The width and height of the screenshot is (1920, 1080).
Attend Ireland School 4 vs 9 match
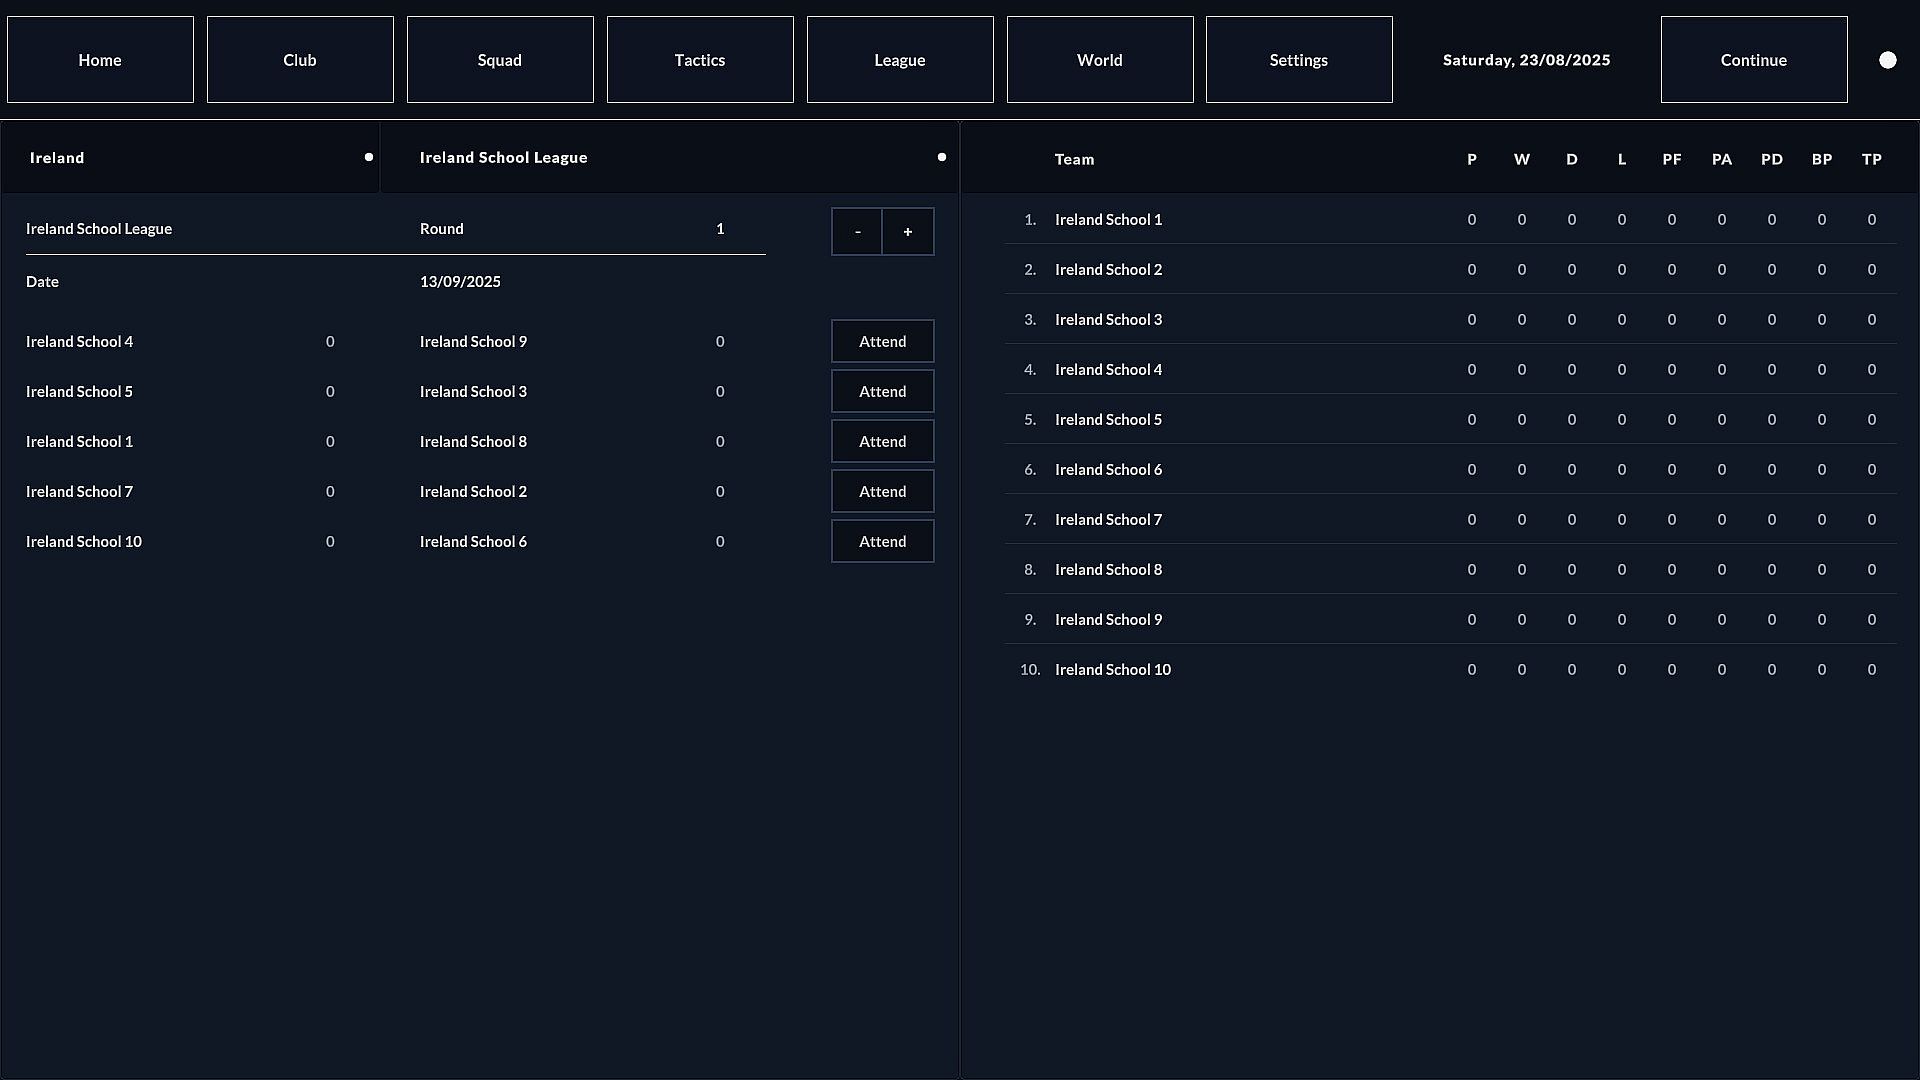882,341
